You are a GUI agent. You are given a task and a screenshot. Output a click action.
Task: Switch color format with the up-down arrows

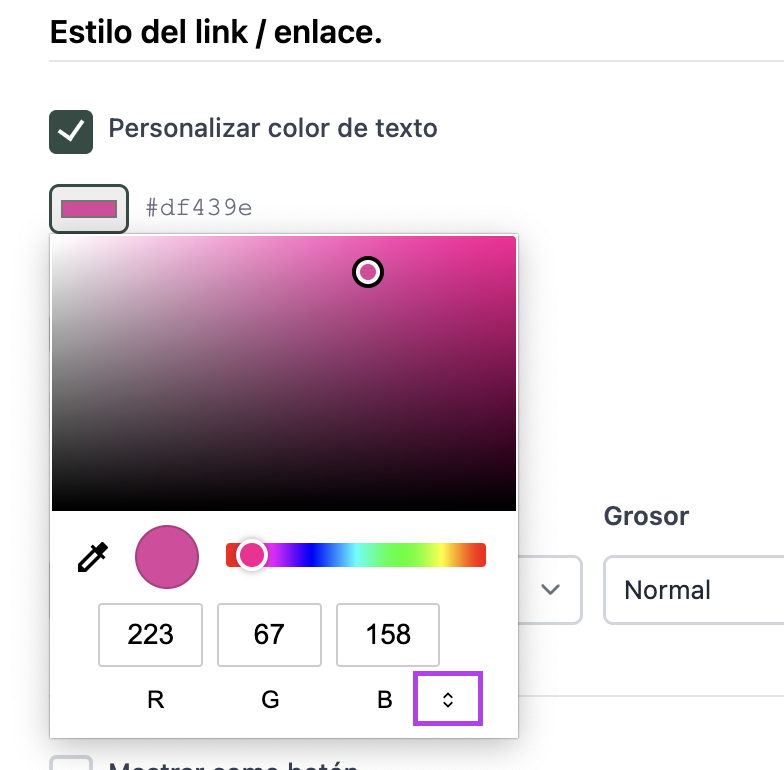pos(448,700)
